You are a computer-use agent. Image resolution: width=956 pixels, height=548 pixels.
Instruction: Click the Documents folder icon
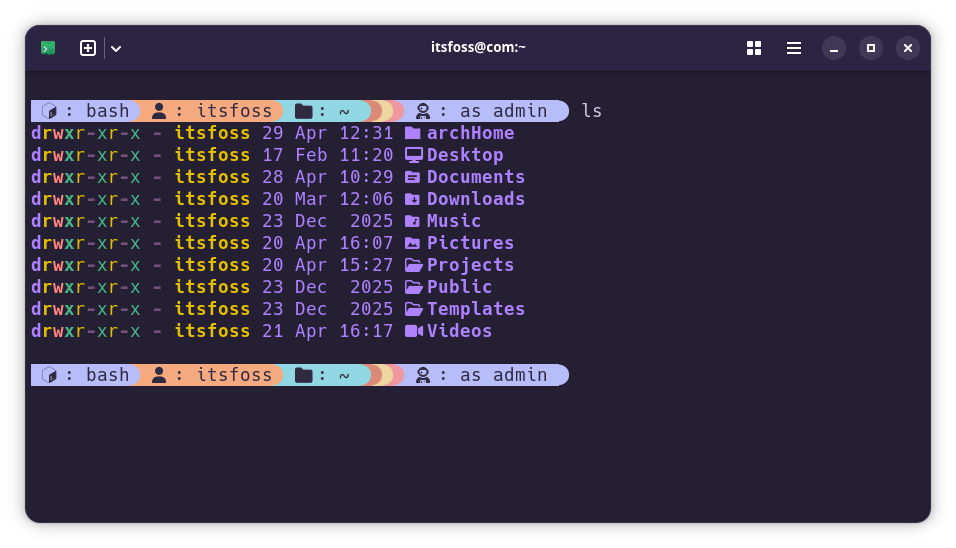tap(413, 177)
